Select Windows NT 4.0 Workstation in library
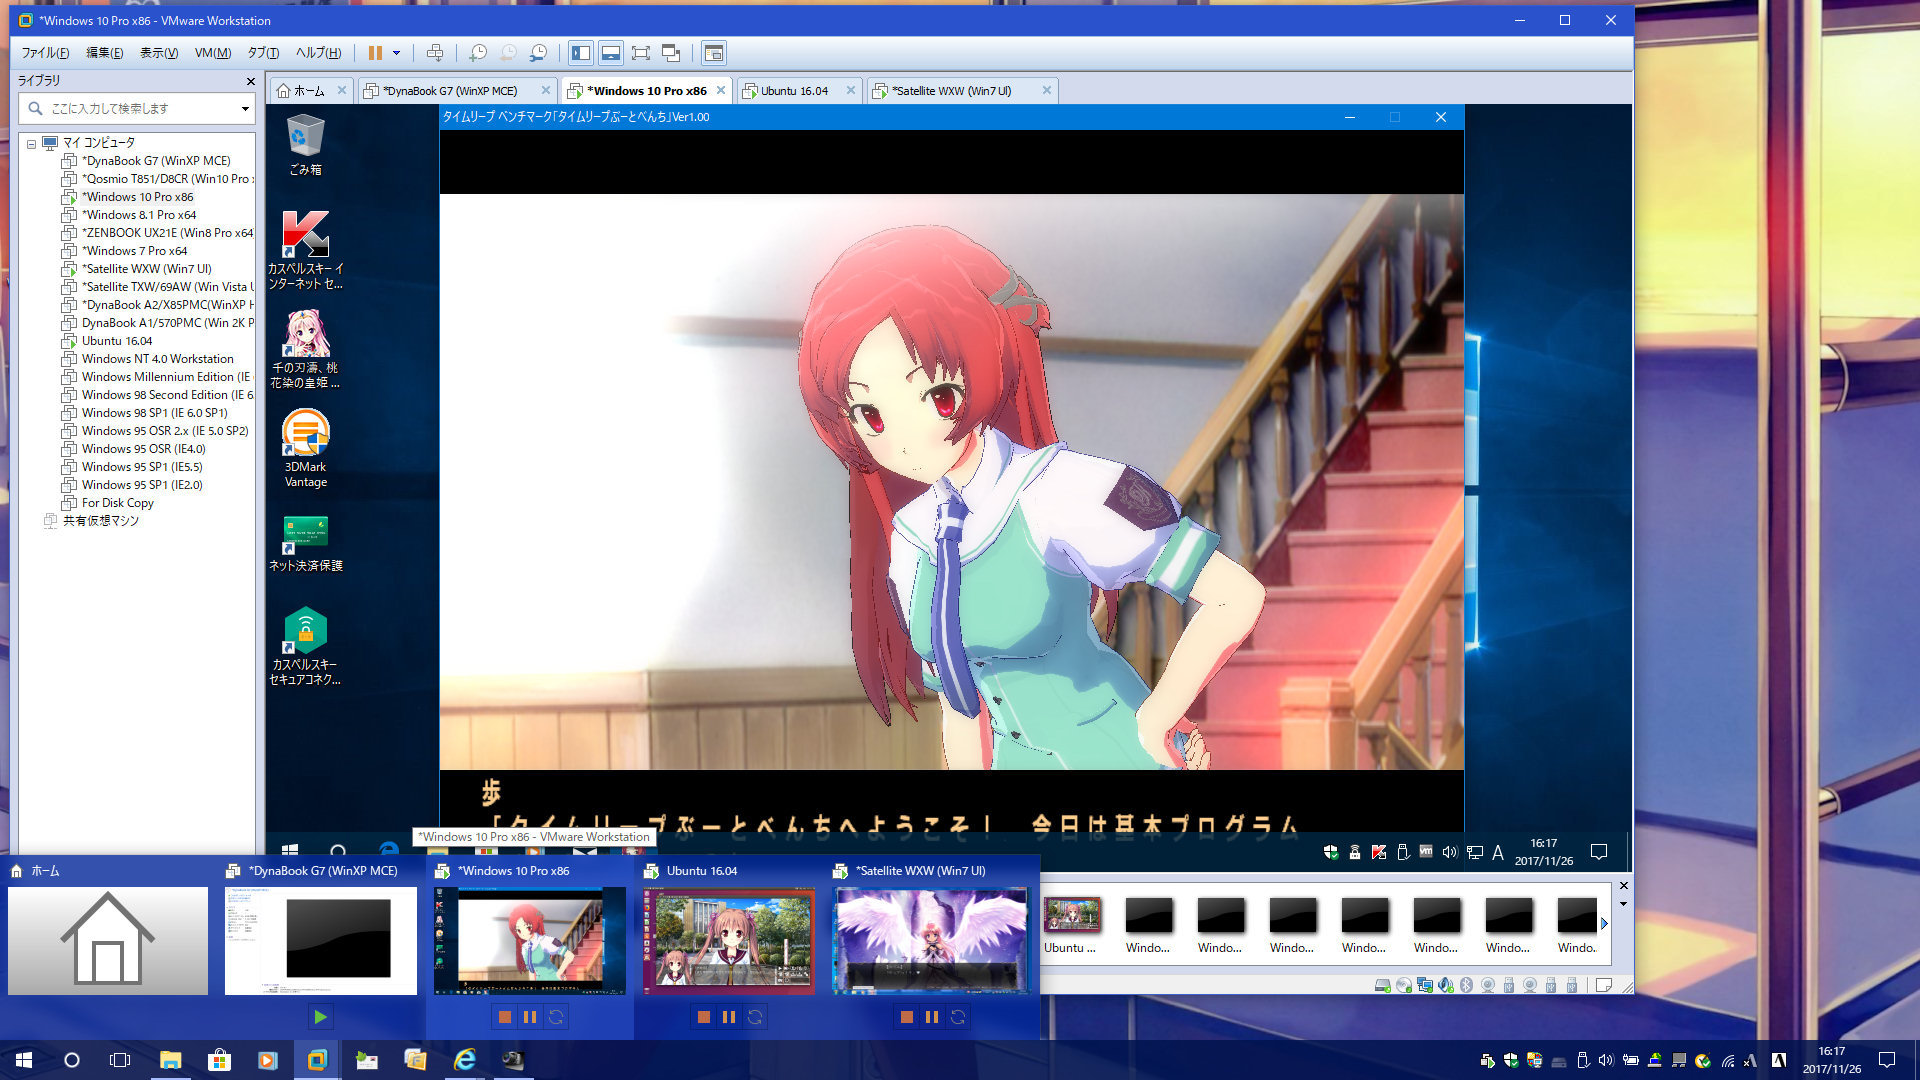Screen dimensions: 1920x1080 [157, 359]
